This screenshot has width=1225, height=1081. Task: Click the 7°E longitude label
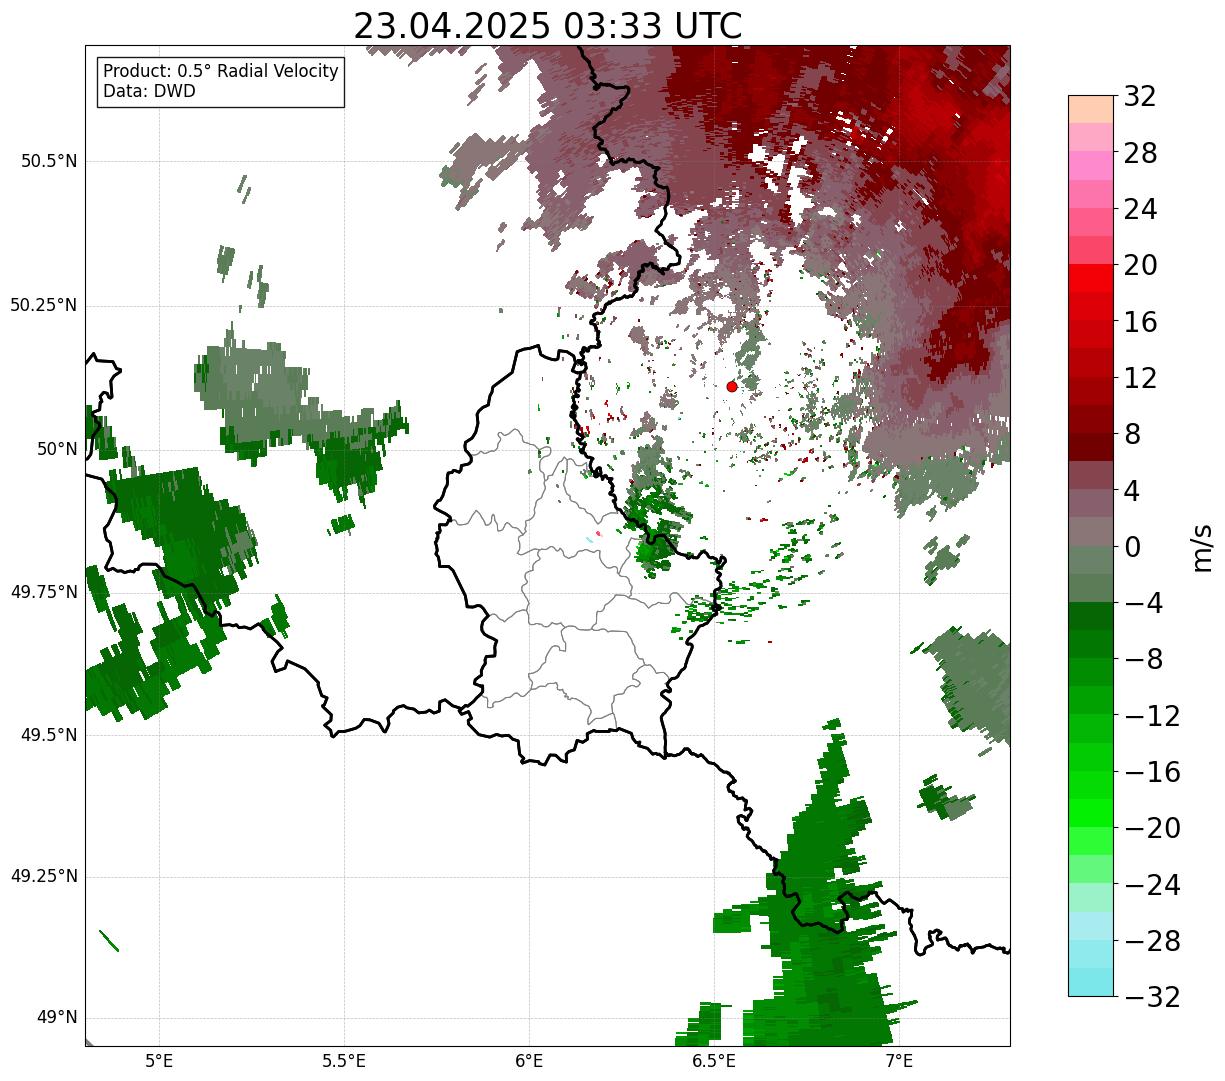point(899,1061)
